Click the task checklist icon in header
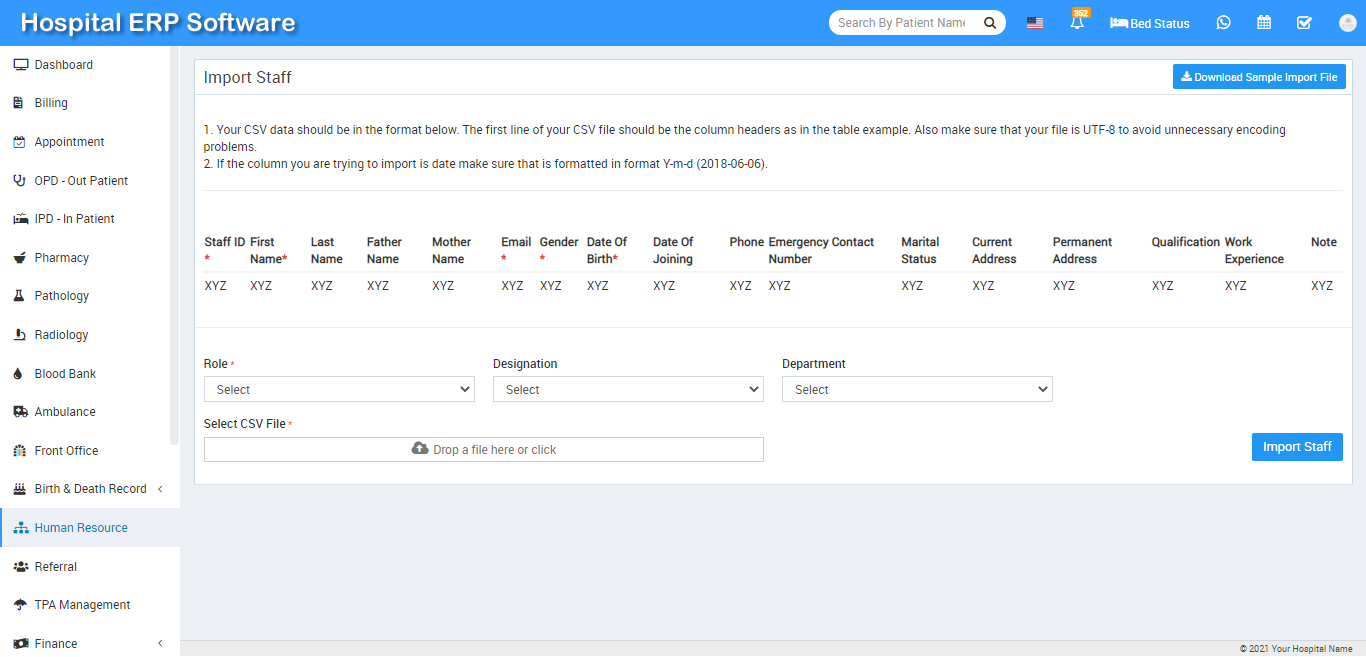The width and height of the screenshot is (1366, 657). pyautogui.click(x=1304, y=23)
